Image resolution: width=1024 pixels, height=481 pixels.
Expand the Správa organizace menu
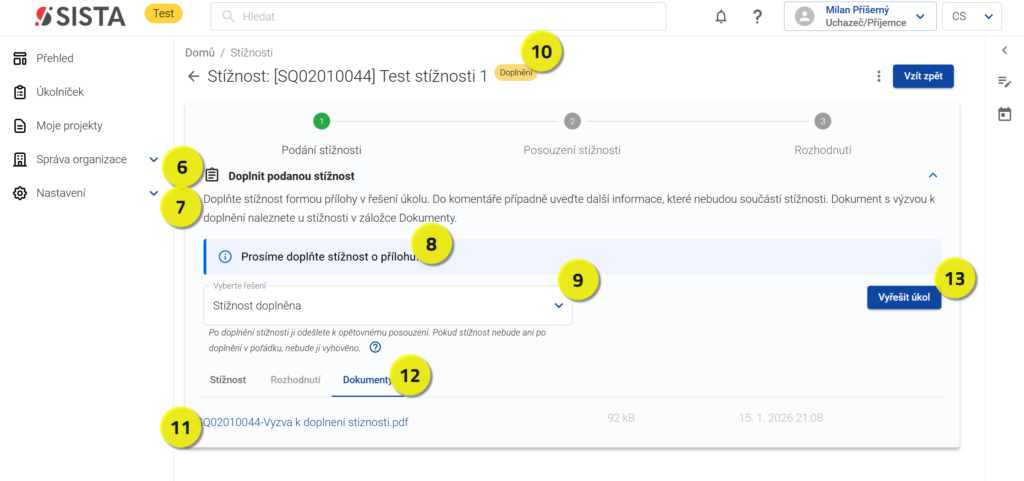(x=153, y=160)
